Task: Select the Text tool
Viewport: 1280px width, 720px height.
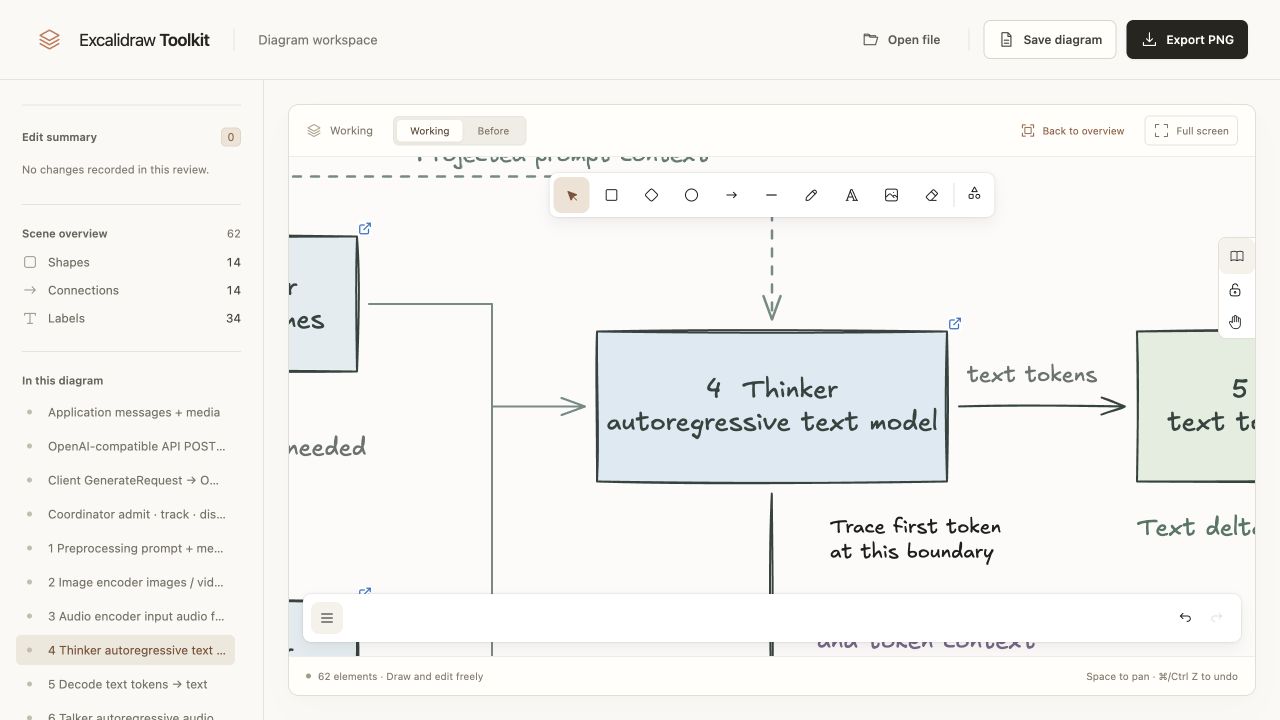Action: click(x=852, y=195)
